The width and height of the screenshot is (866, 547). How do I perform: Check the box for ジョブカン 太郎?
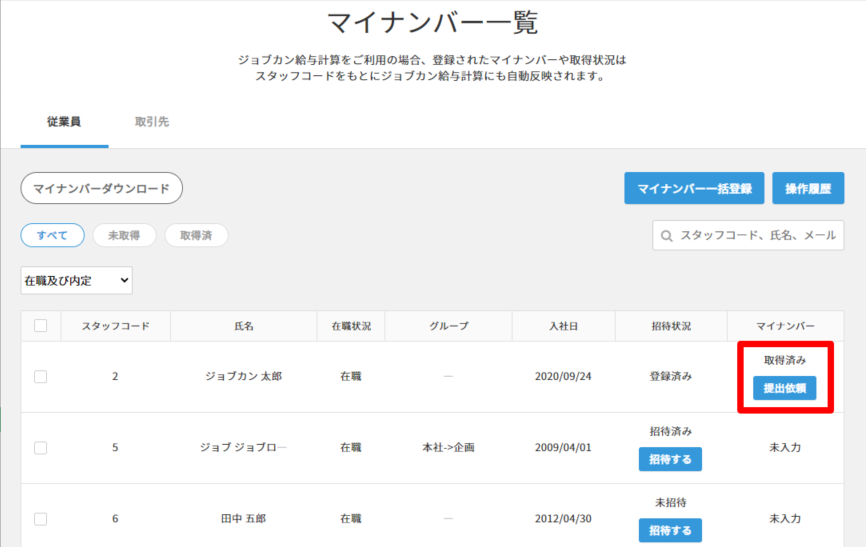40,376
